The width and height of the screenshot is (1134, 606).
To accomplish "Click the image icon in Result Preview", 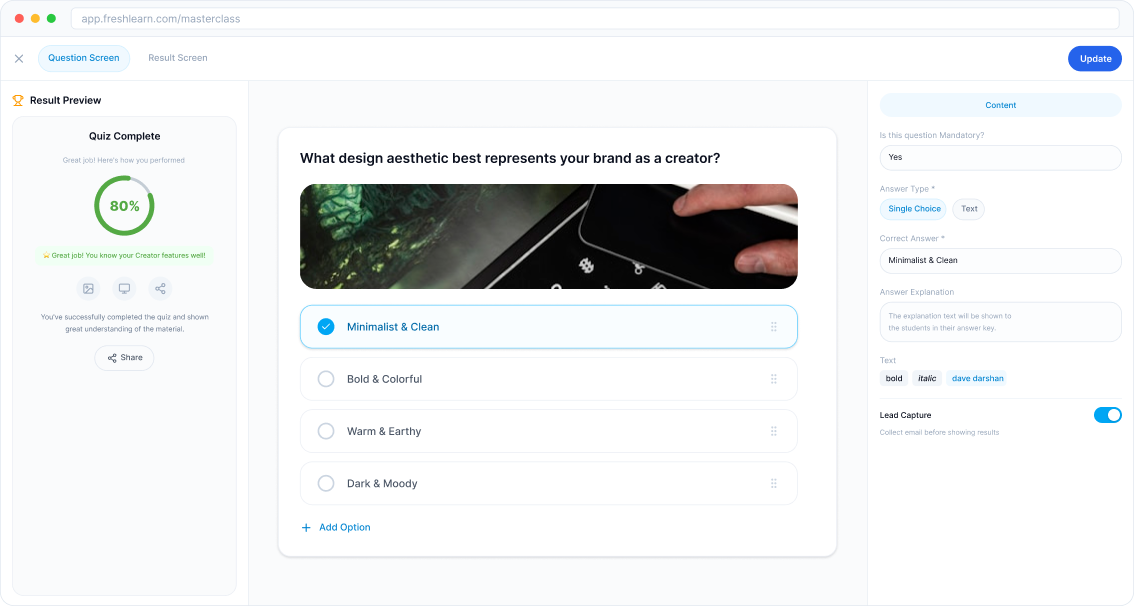I will coord(88,289).
